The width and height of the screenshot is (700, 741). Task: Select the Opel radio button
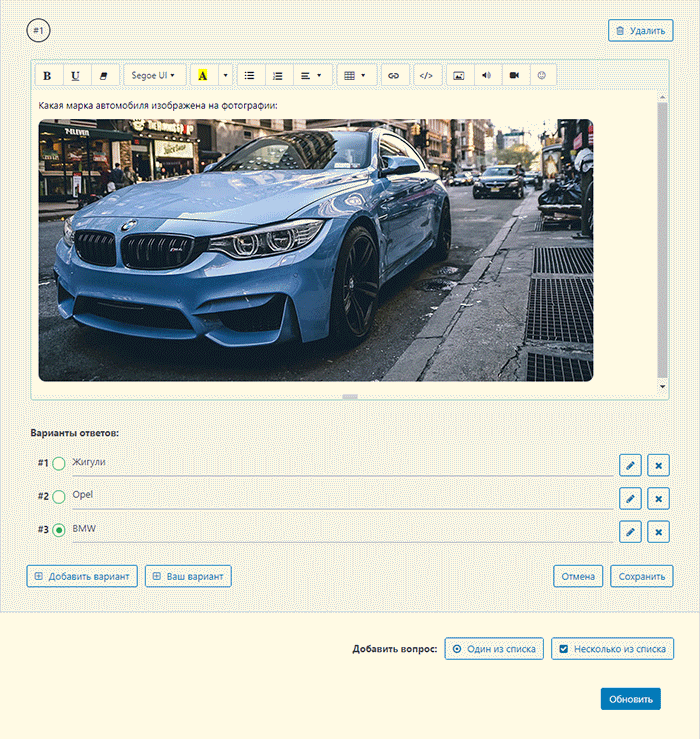[x=59, y=497]
